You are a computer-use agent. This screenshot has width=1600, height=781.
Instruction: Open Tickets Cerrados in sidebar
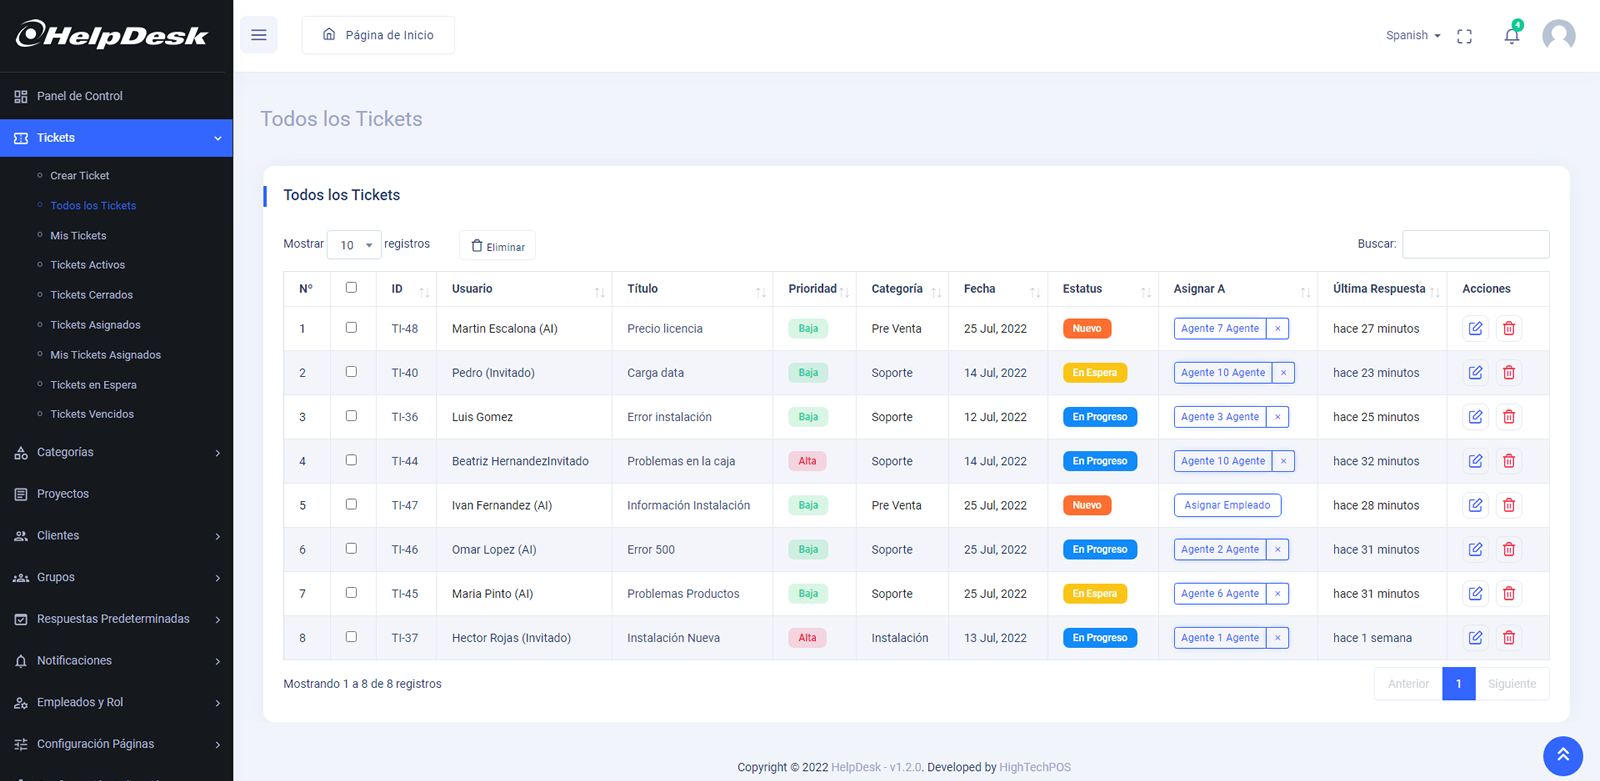tap(91, 295)
